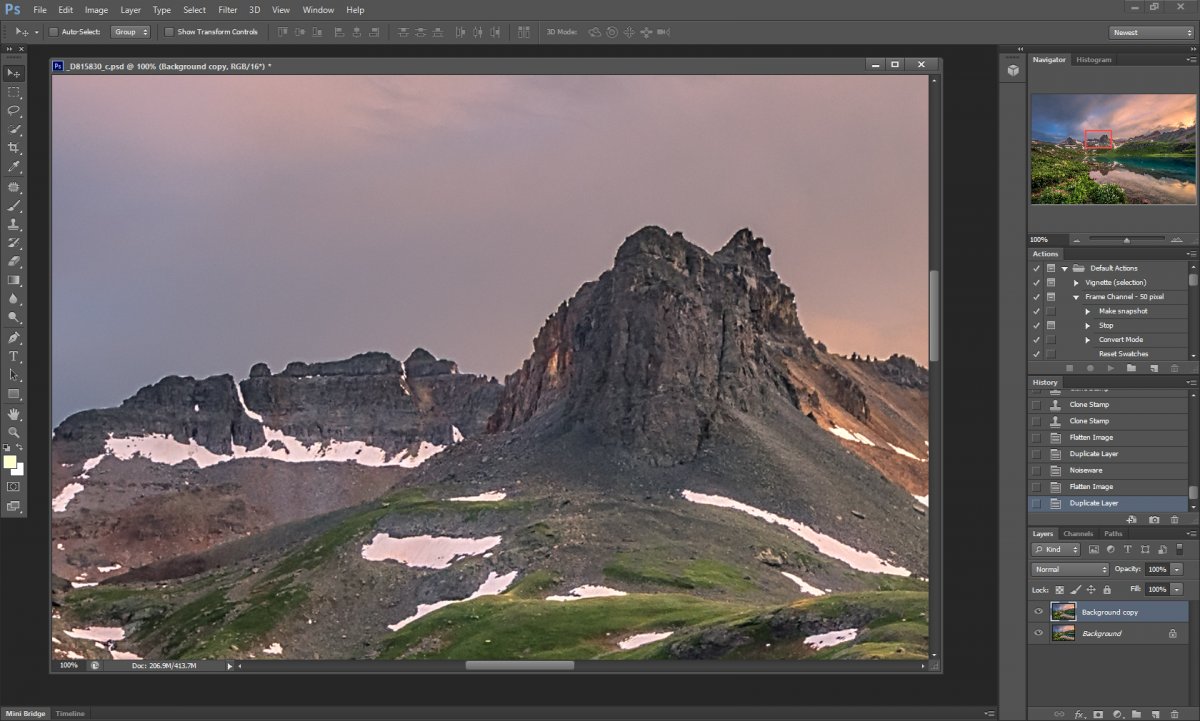Open the Filter menu
Image resolution: width=1200 pixels, height=721 pixels.
coord(227,10)
